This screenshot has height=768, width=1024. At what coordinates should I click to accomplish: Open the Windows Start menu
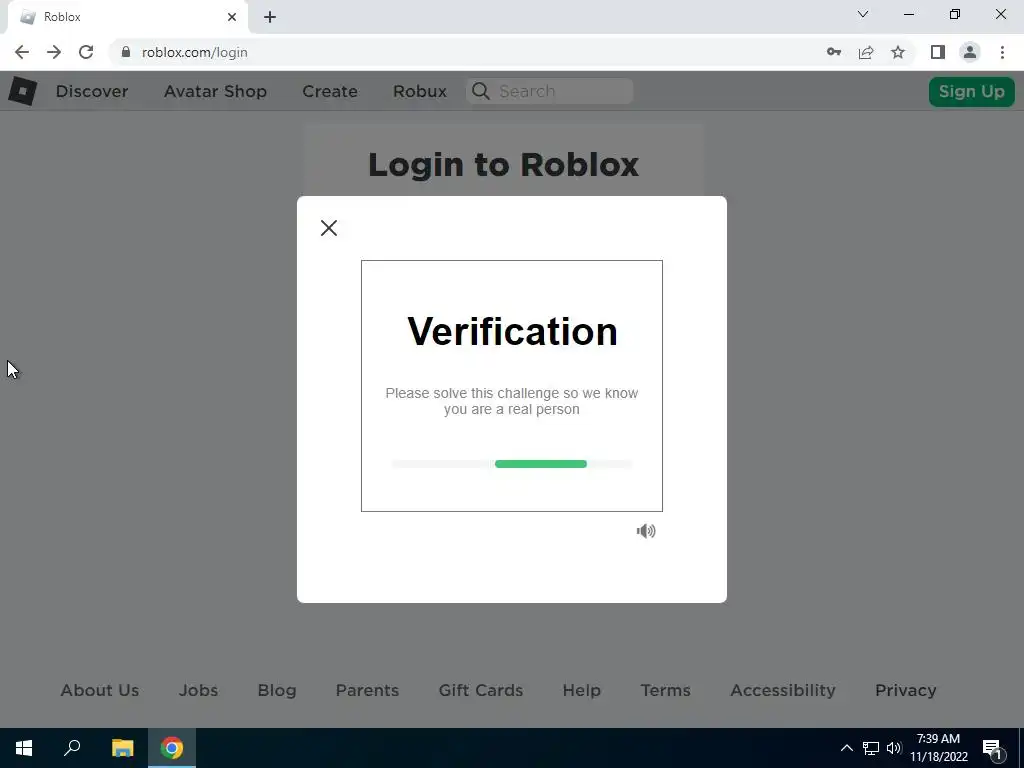coord(24,748)
